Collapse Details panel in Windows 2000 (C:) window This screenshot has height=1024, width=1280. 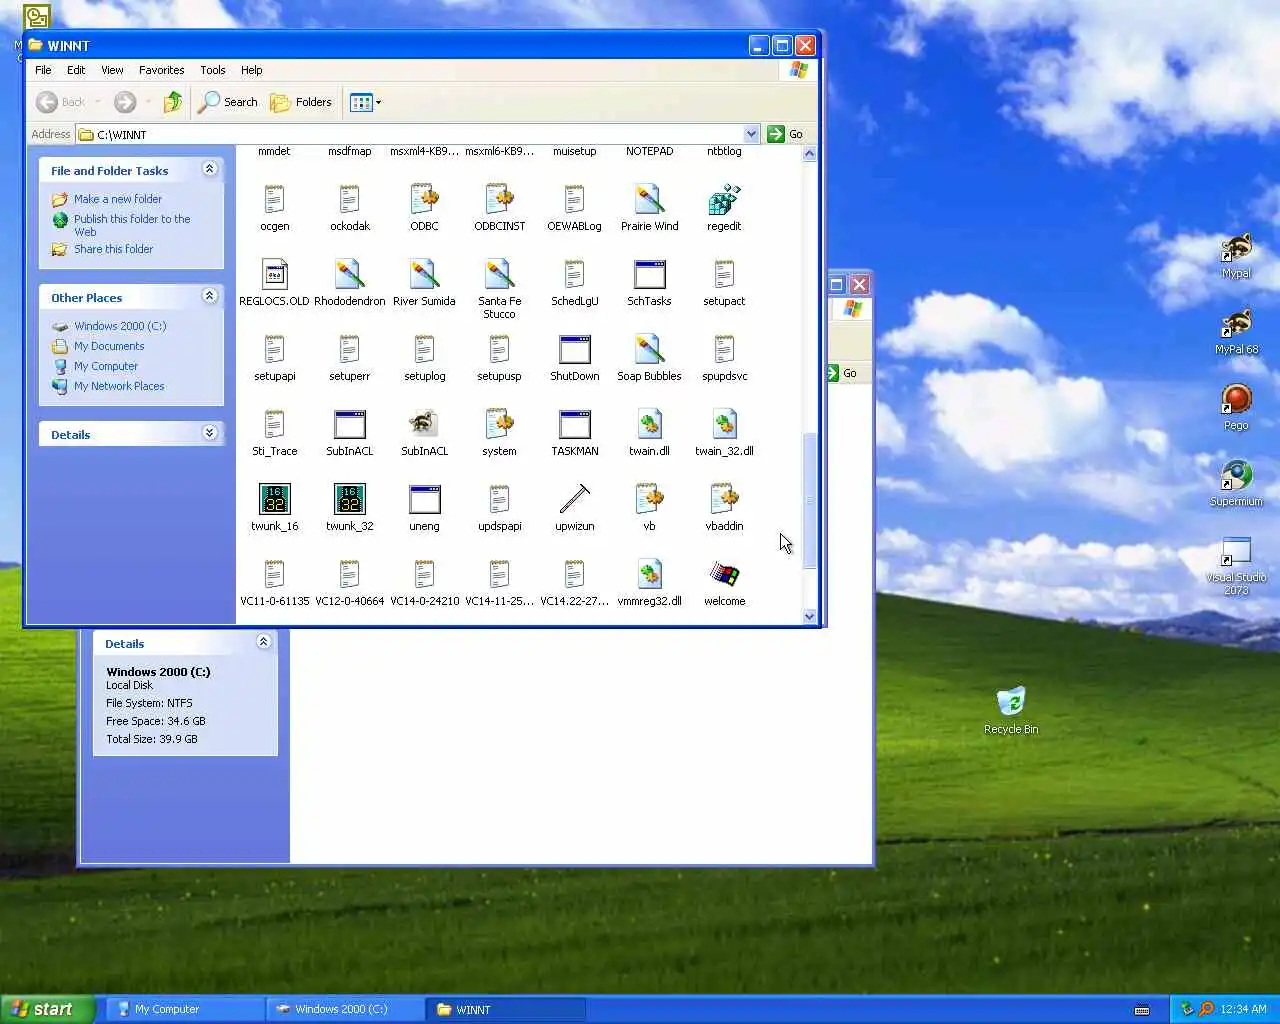click(263, 642)
